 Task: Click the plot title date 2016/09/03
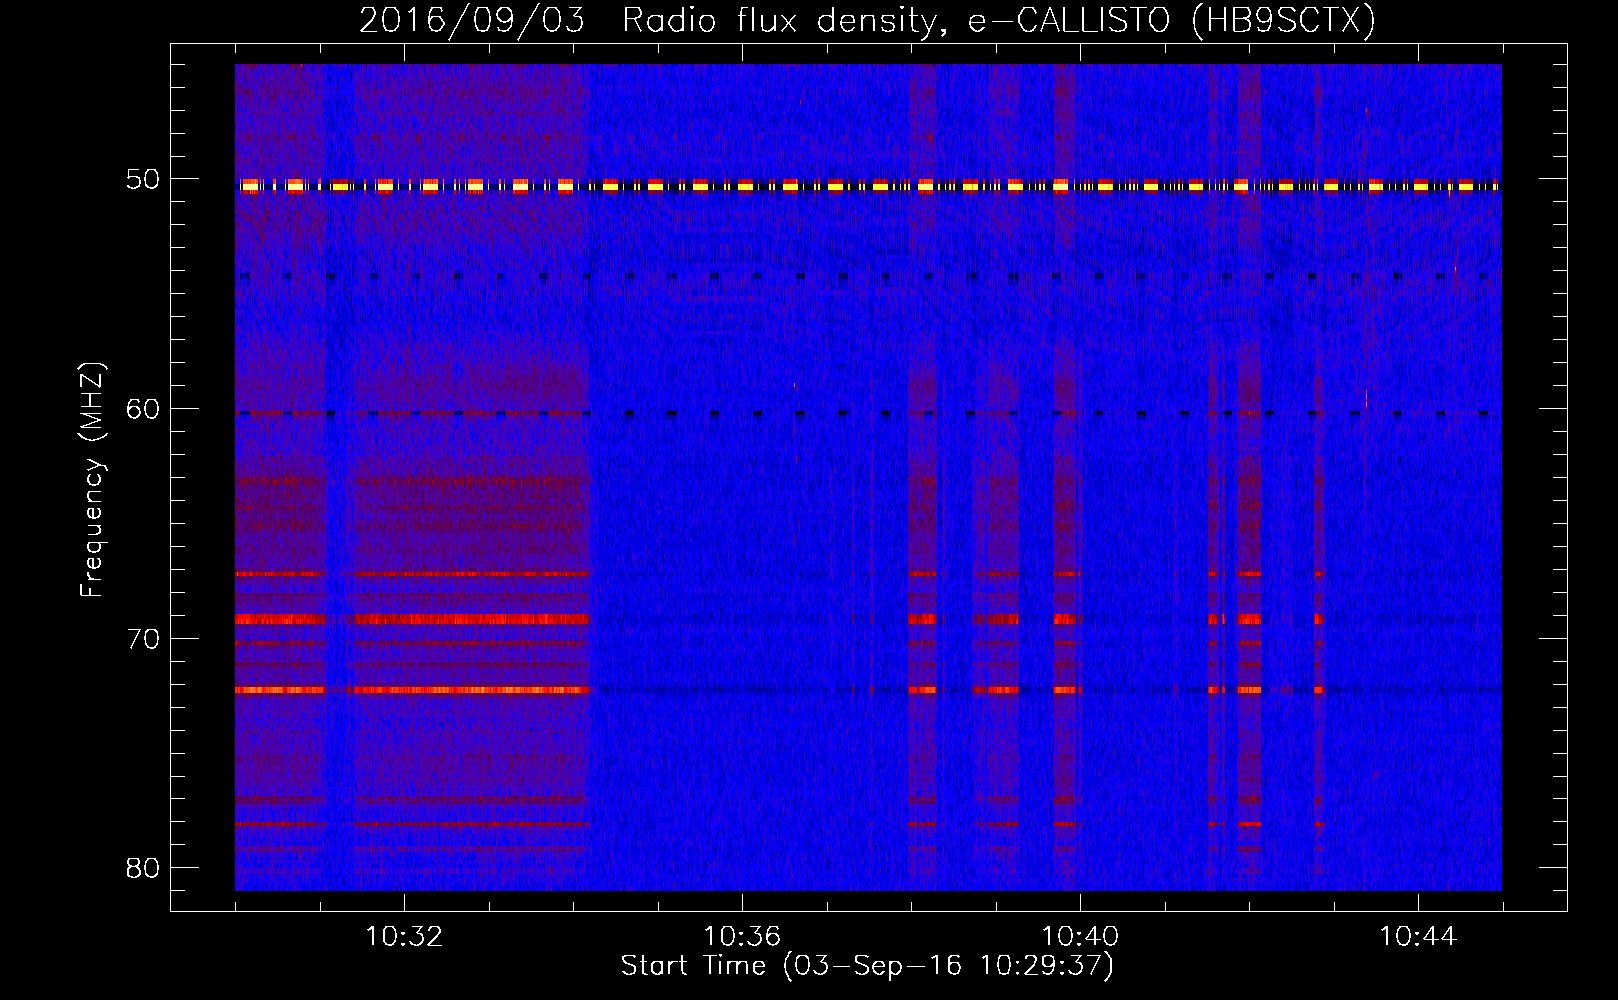(x=472, y=21)
